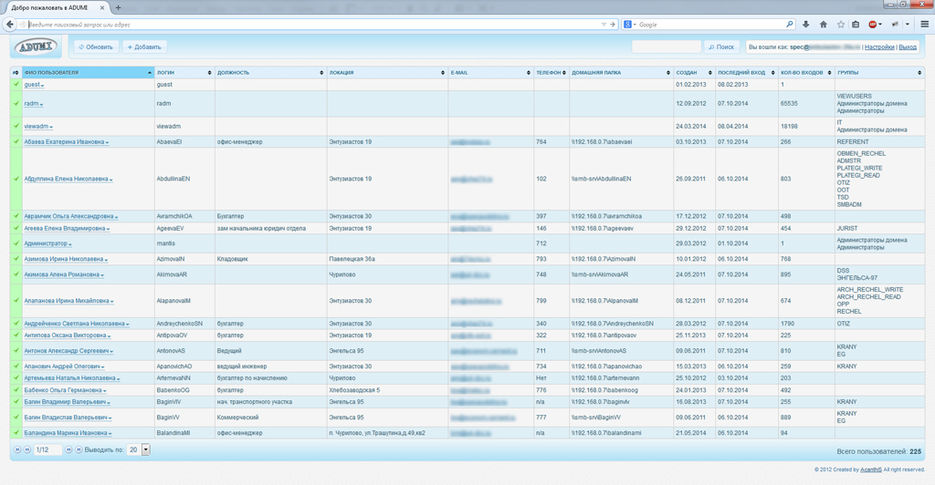Click the Поиск search button

(722, 47)
